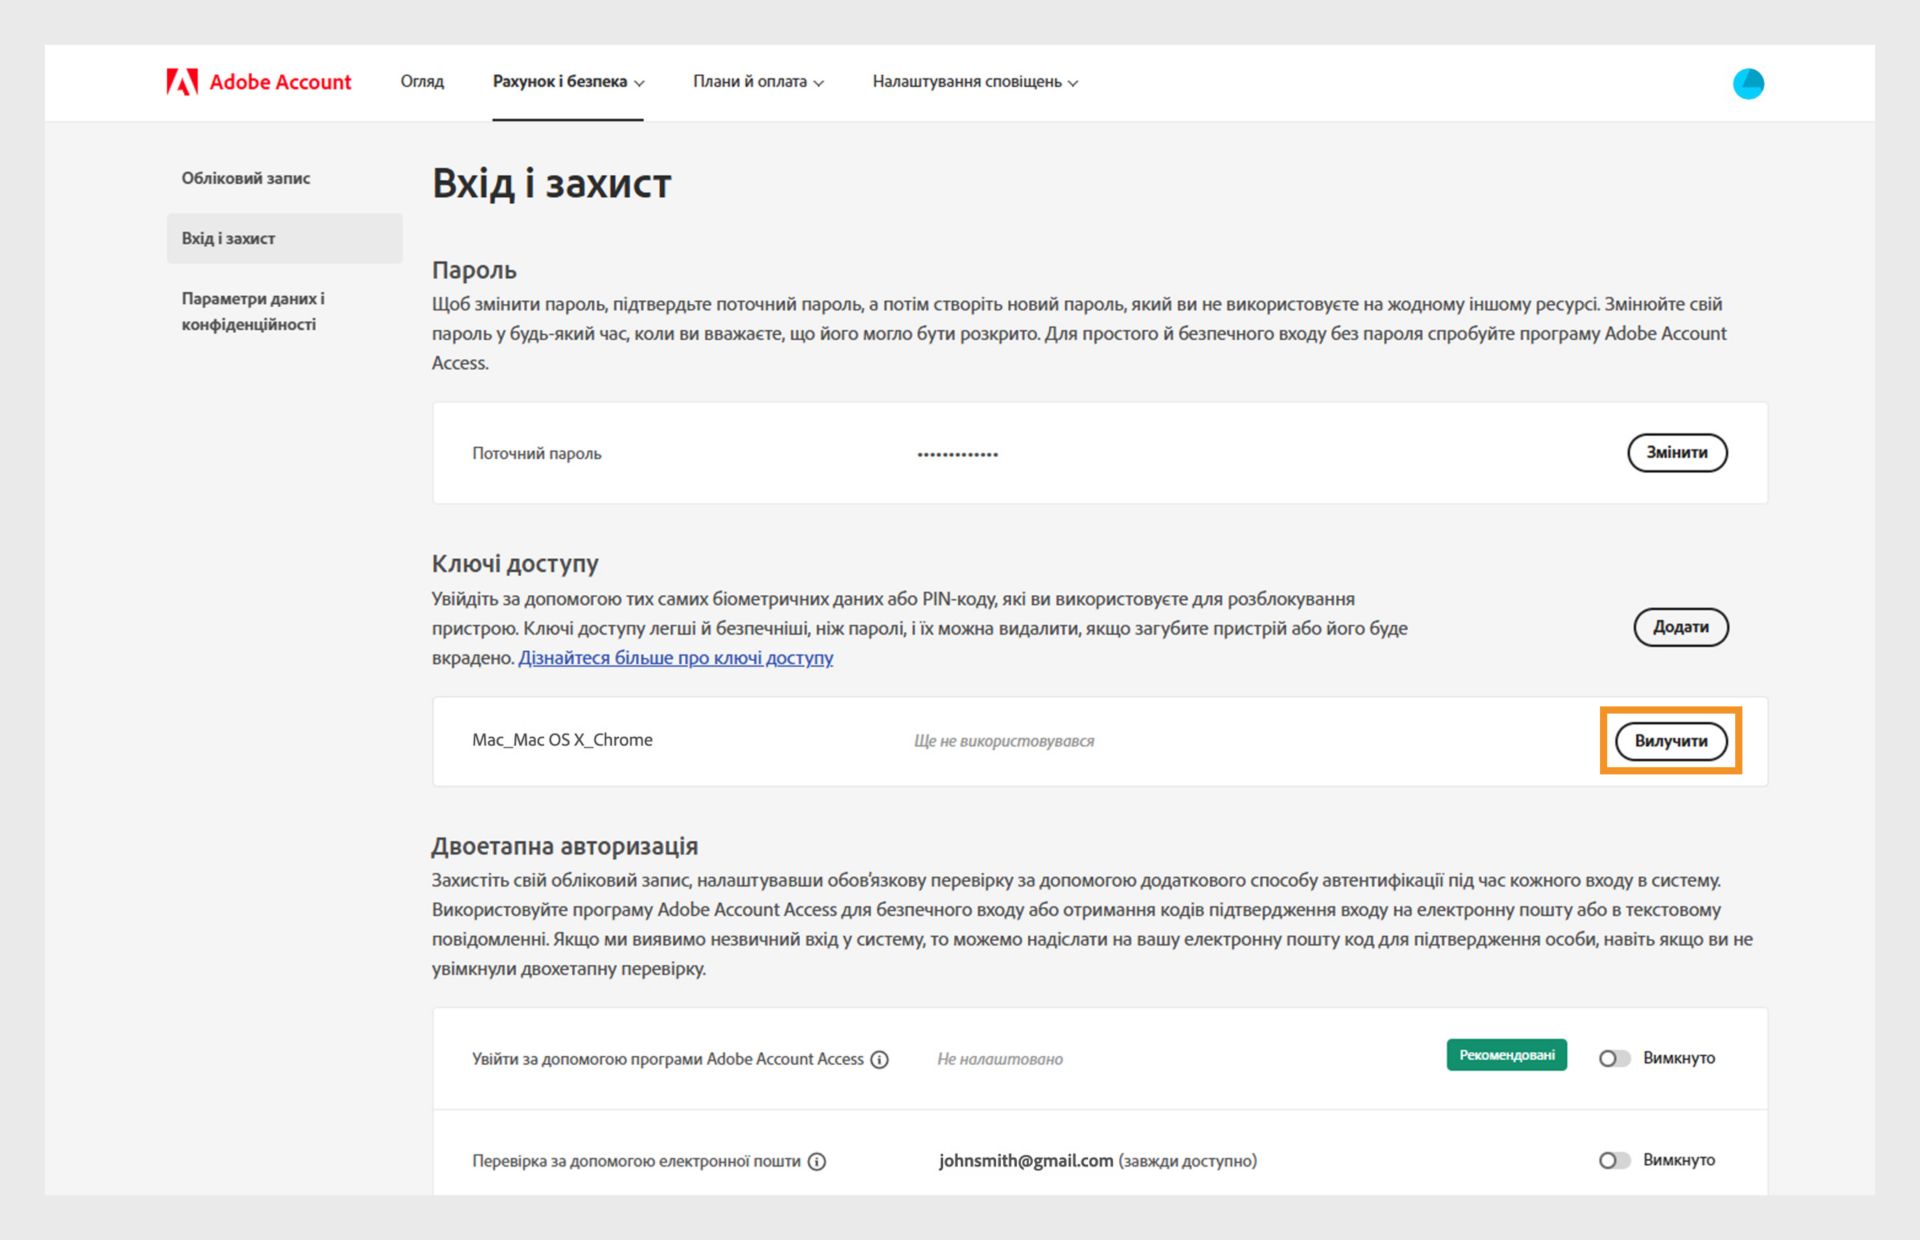Select Обліковий запис in sidebar

coord(246,178)
